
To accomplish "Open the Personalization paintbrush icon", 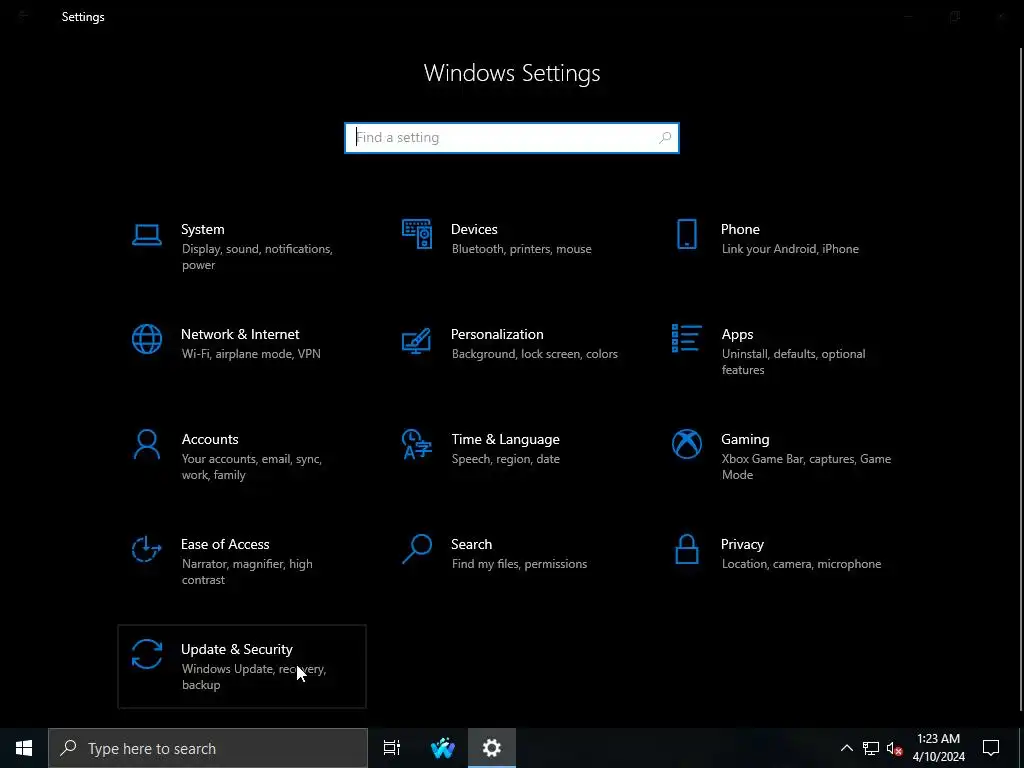I will tap(417, 340).
